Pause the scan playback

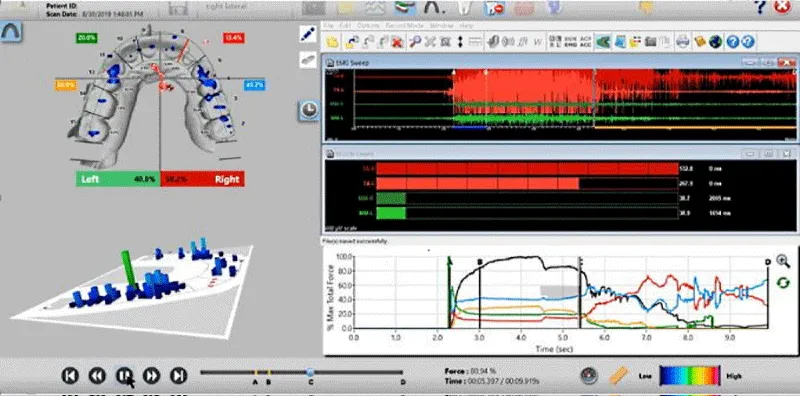124,376
